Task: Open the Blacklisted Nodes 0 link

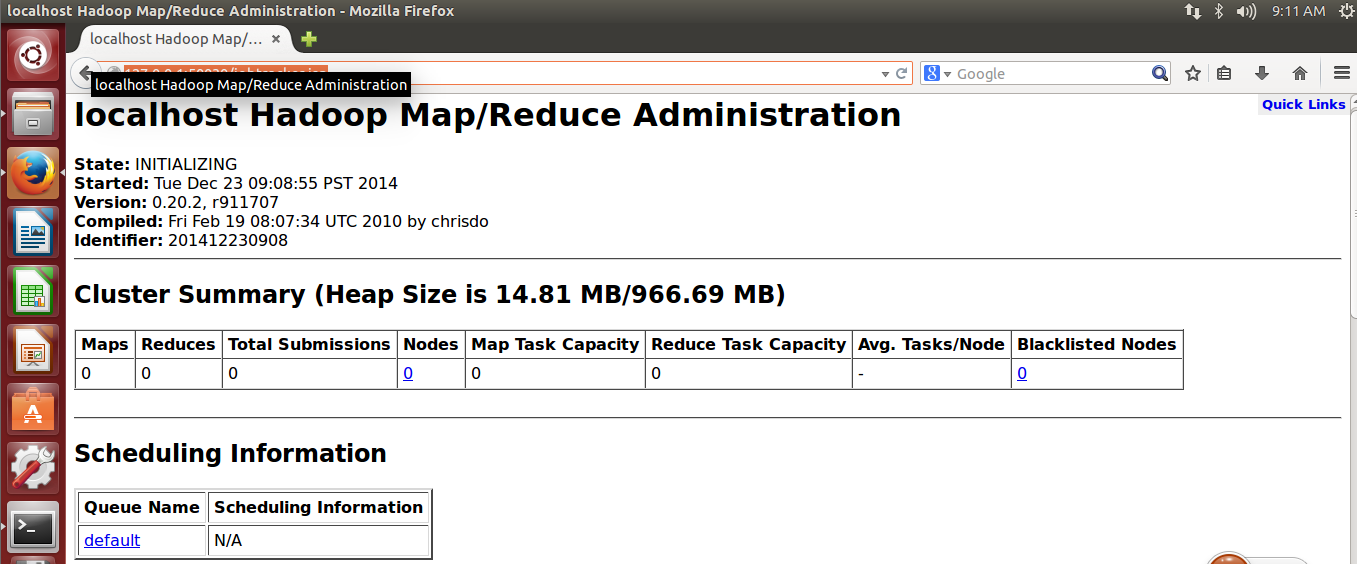Action: point(1022,374)
